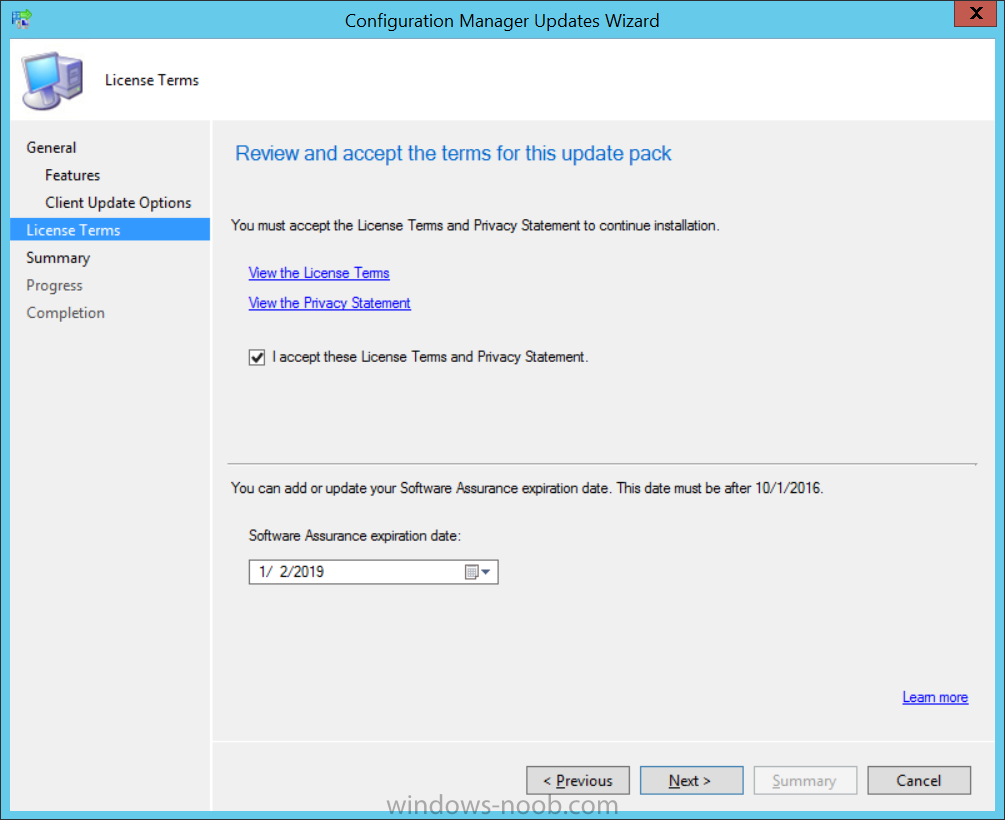Select Completion step in sidebar
This screenshot has height=820, width=1005.
coord(65,313)
